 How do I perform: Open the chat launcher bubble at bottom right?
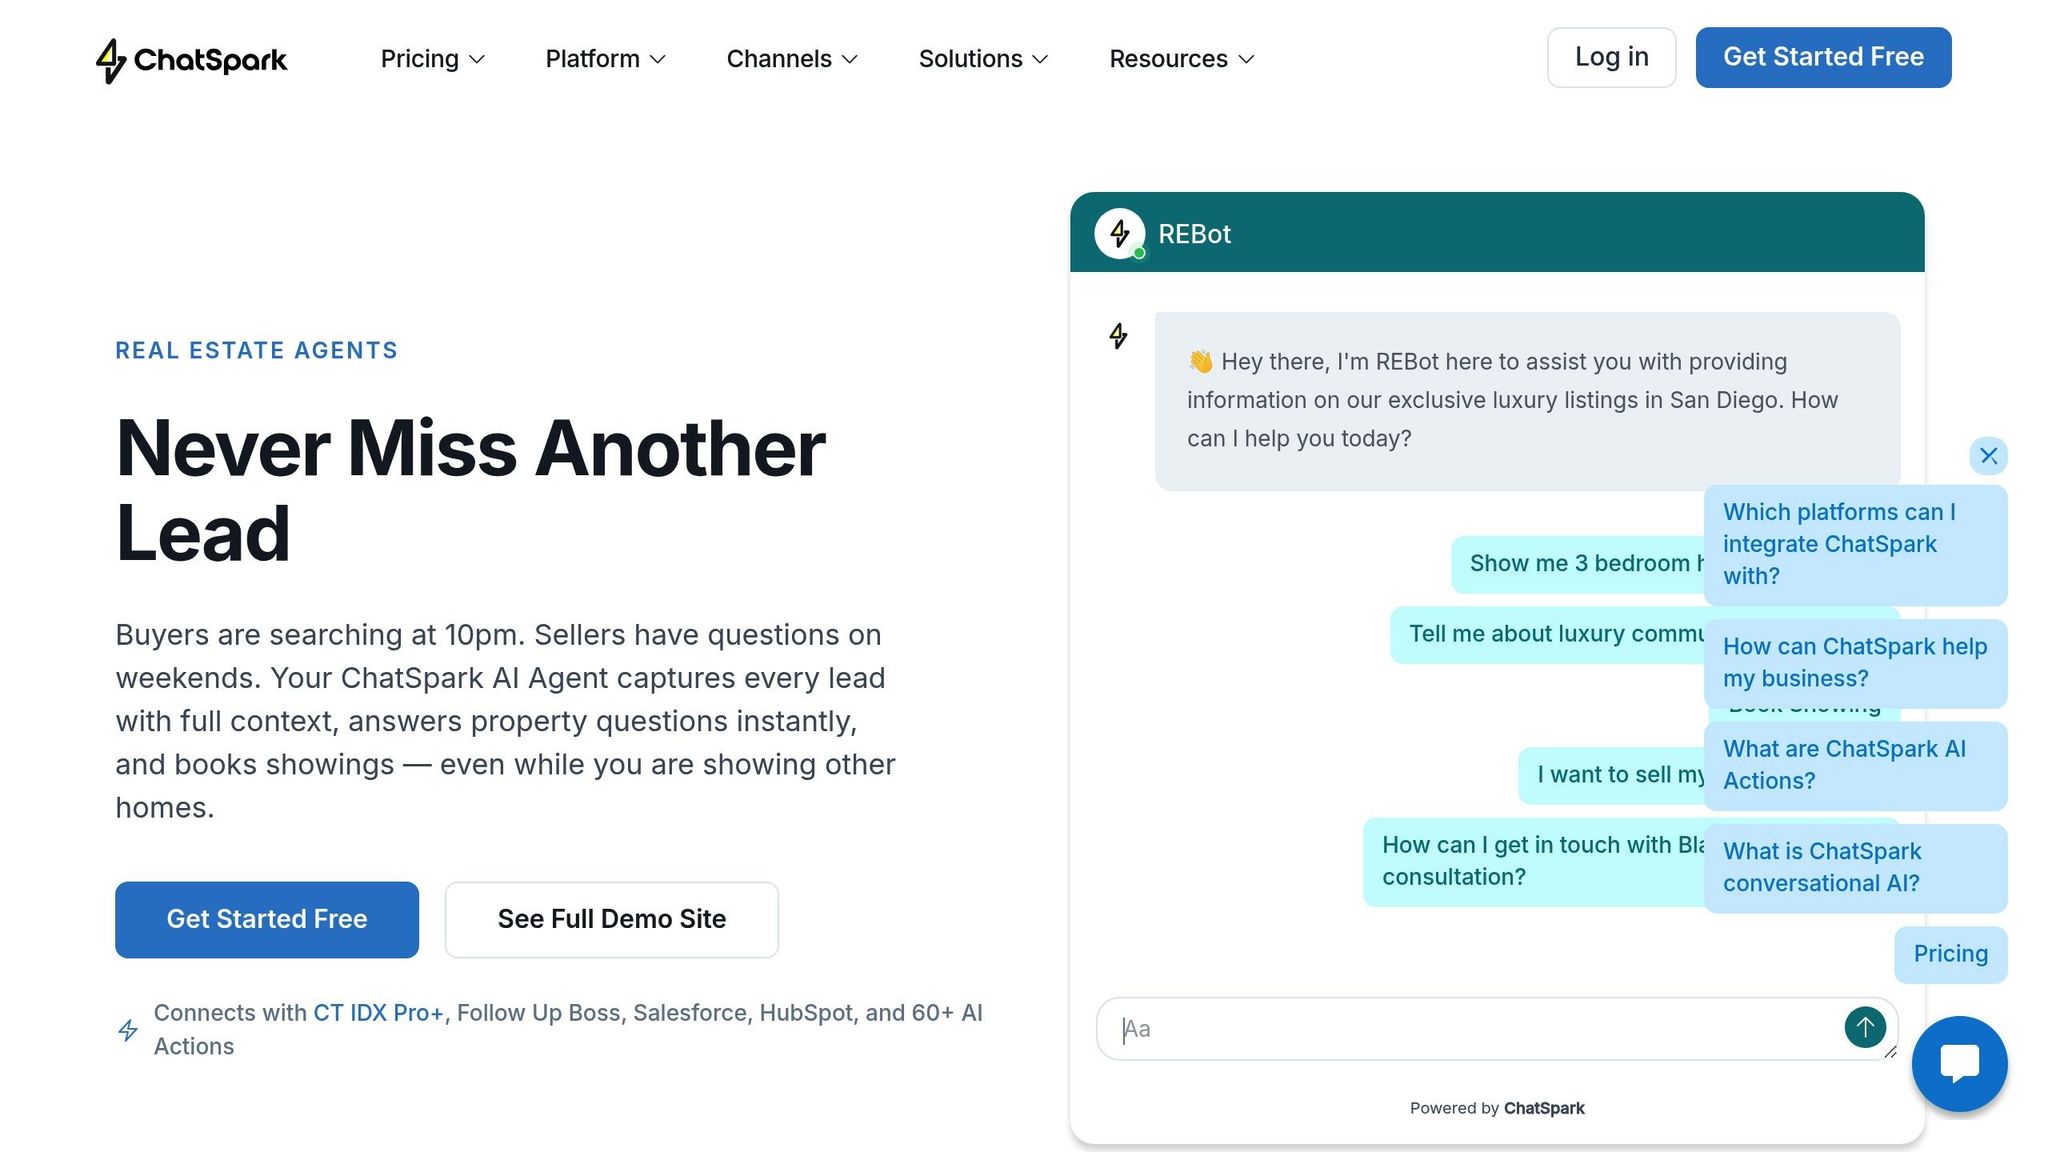click(x=1959, y=1063)
